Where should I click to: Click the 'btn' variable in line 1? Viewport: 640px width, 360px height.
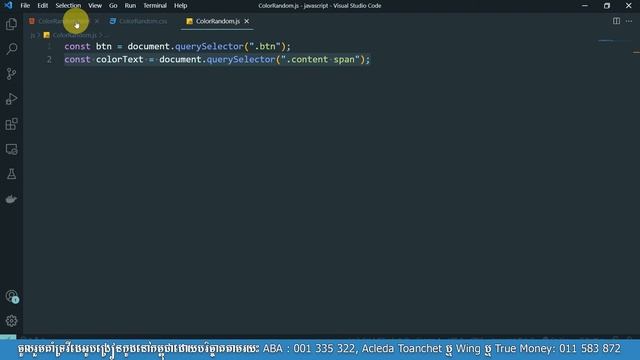click(x=104, y=47)
